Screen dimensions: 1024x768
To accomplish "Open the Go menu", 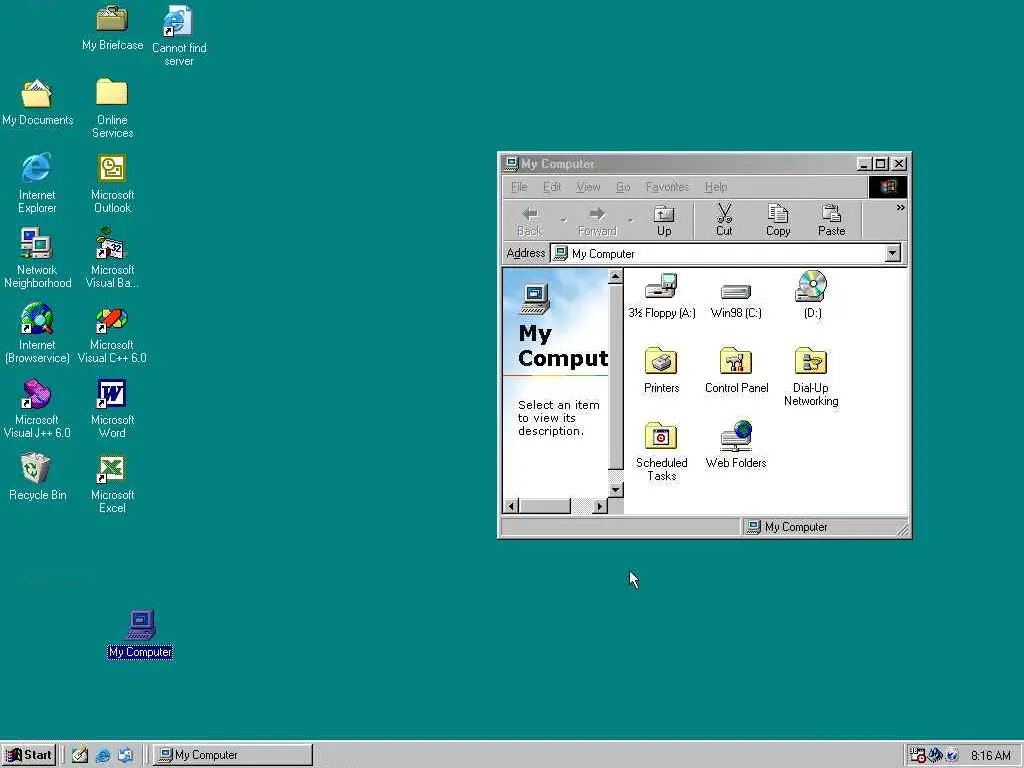I will [623, 187].
